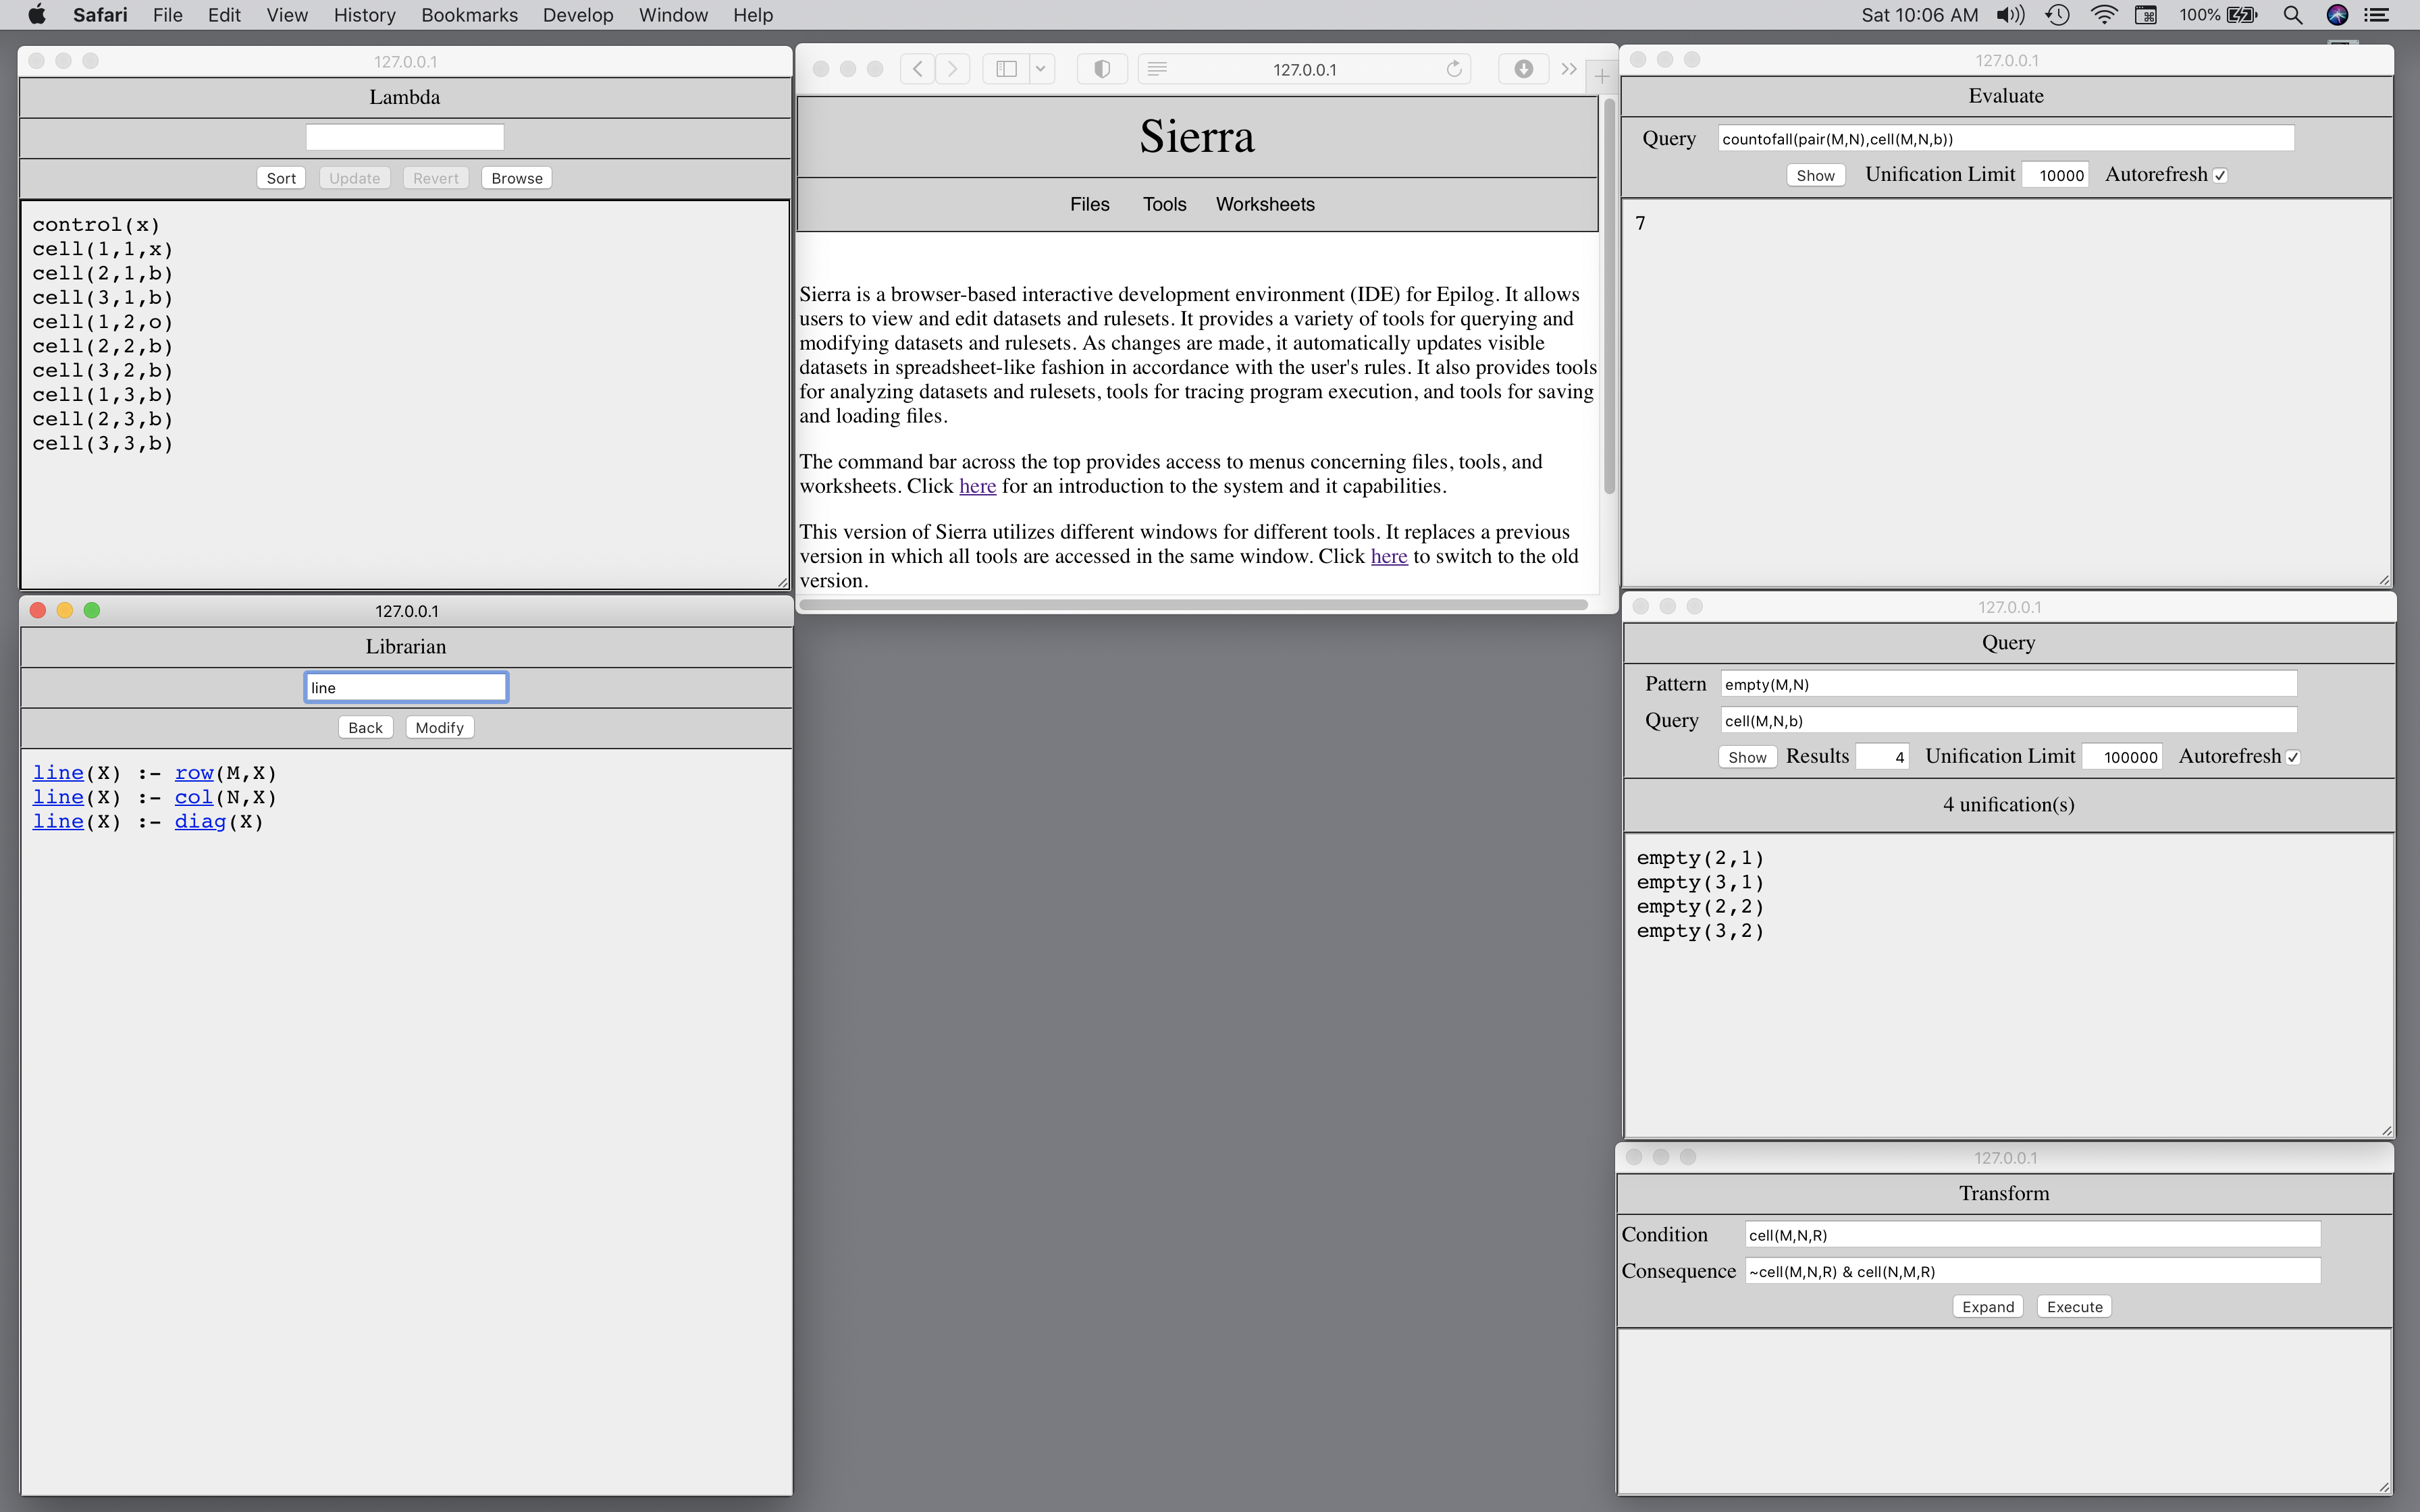Click the Lambda window search field
Viewport: 2420px width, 1512px height.
[404, 137]
